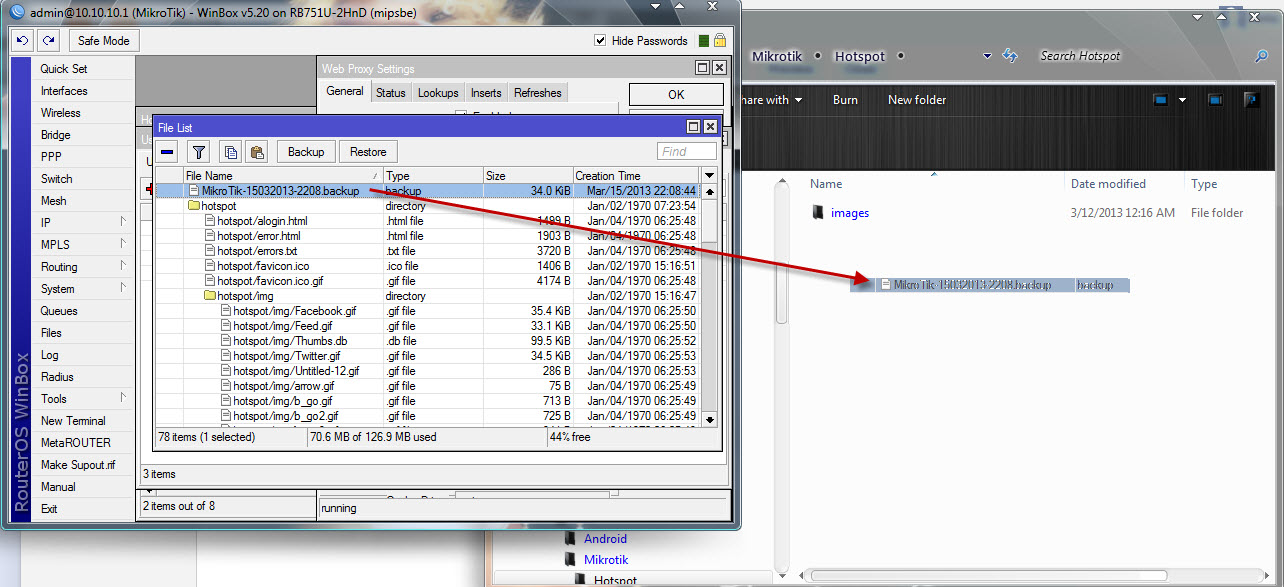
Task: Sort File List by the Size column header
Action: pyautogui.click(x=528, y=175)
